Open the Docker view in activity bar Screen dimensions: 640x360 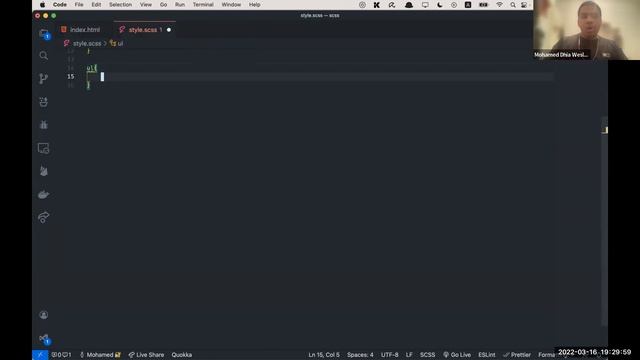pos(44,195)
